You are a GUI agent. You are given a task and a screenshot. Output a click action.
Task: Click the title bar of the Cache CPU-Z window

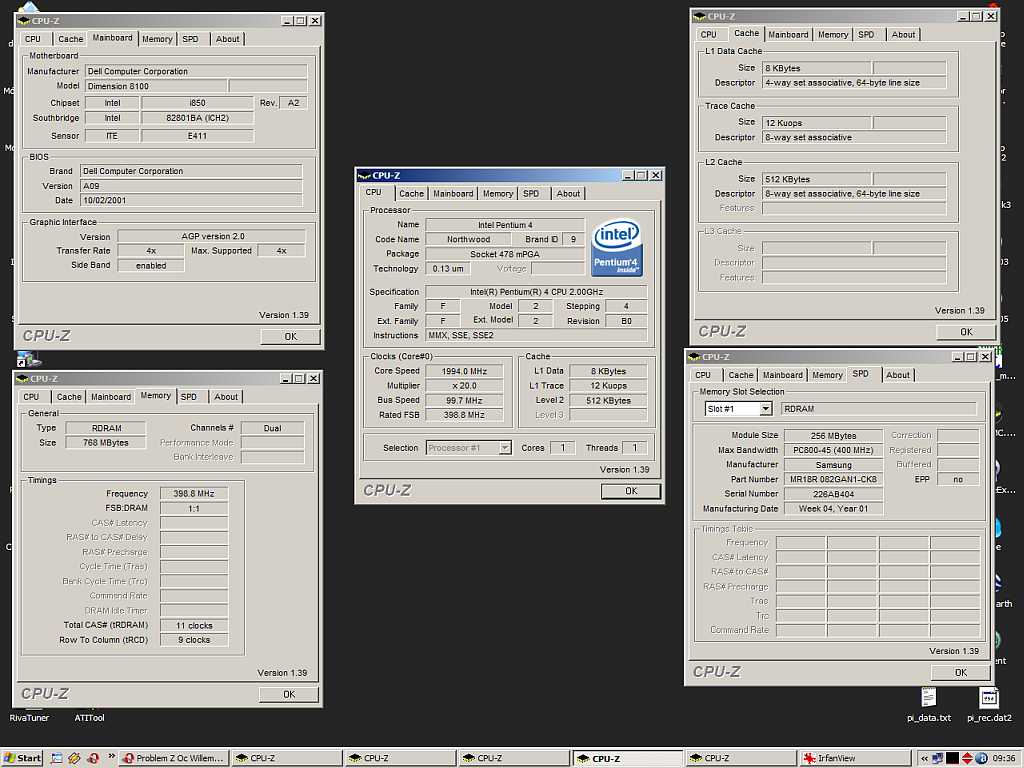pos(845,16)
